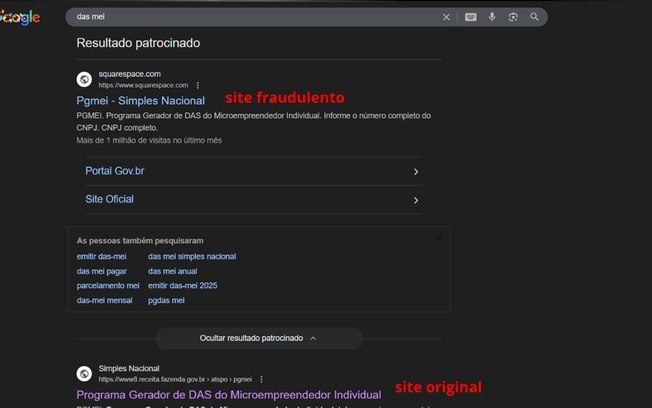Click the squarespace.com globe favicon
652x408 pixels.
click(85, 79)
